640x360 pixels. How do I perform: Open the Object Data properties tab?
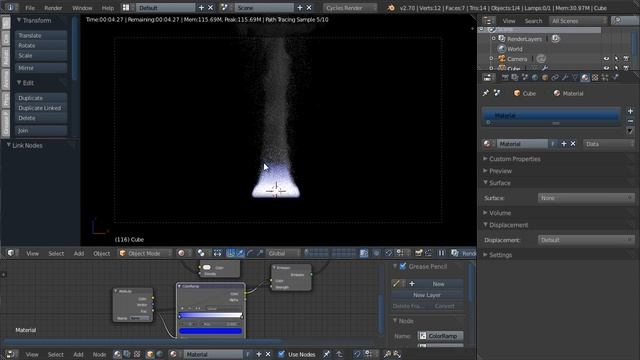tap(575, 78)
